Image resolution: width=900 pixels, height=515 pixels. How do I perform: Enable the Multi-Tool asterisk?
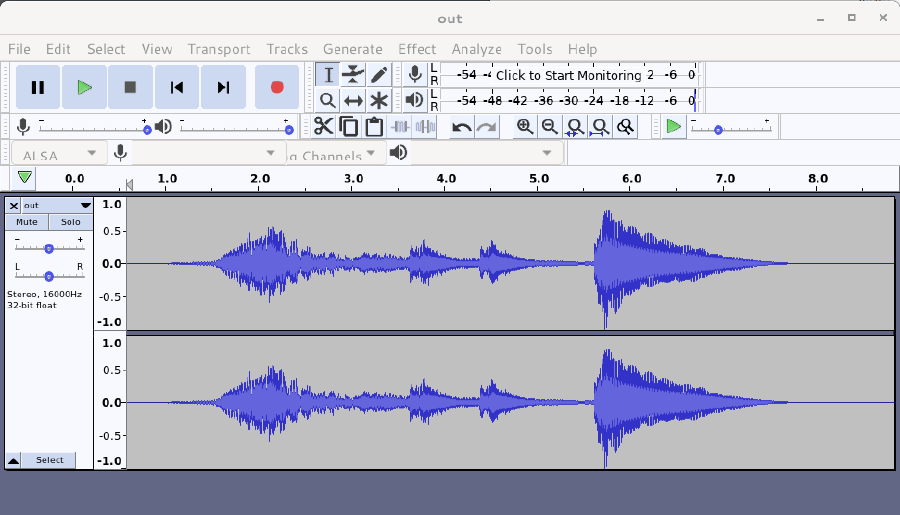coord(379,100)
